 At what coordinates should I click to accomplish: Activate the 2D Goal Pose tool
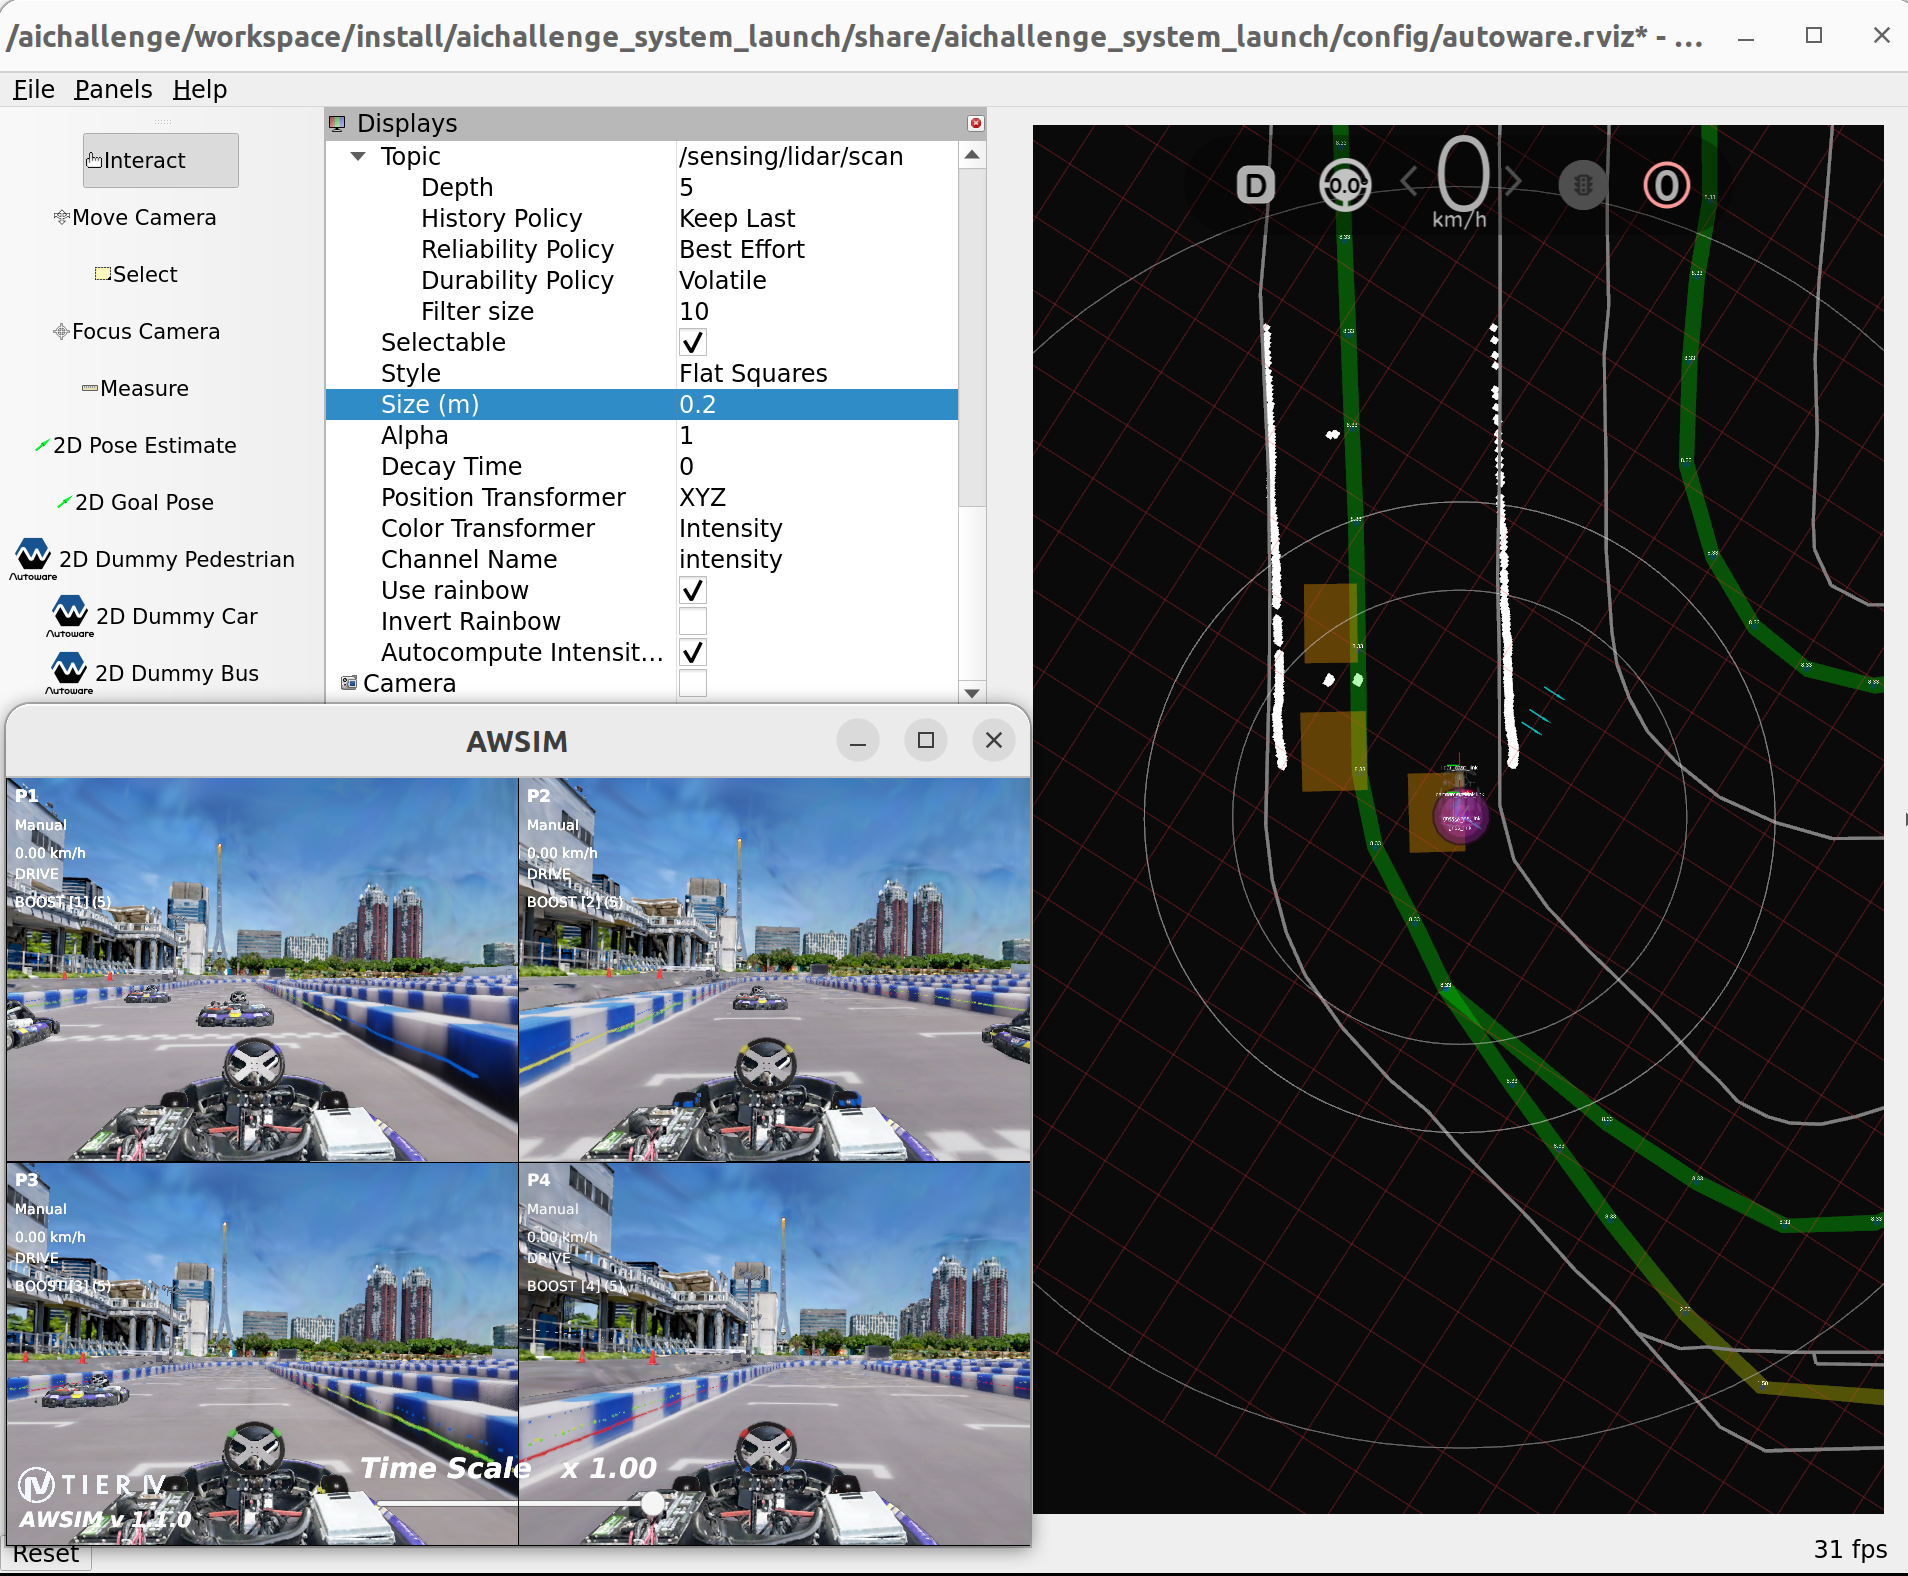pyautogui.click(x=135, y=503)
